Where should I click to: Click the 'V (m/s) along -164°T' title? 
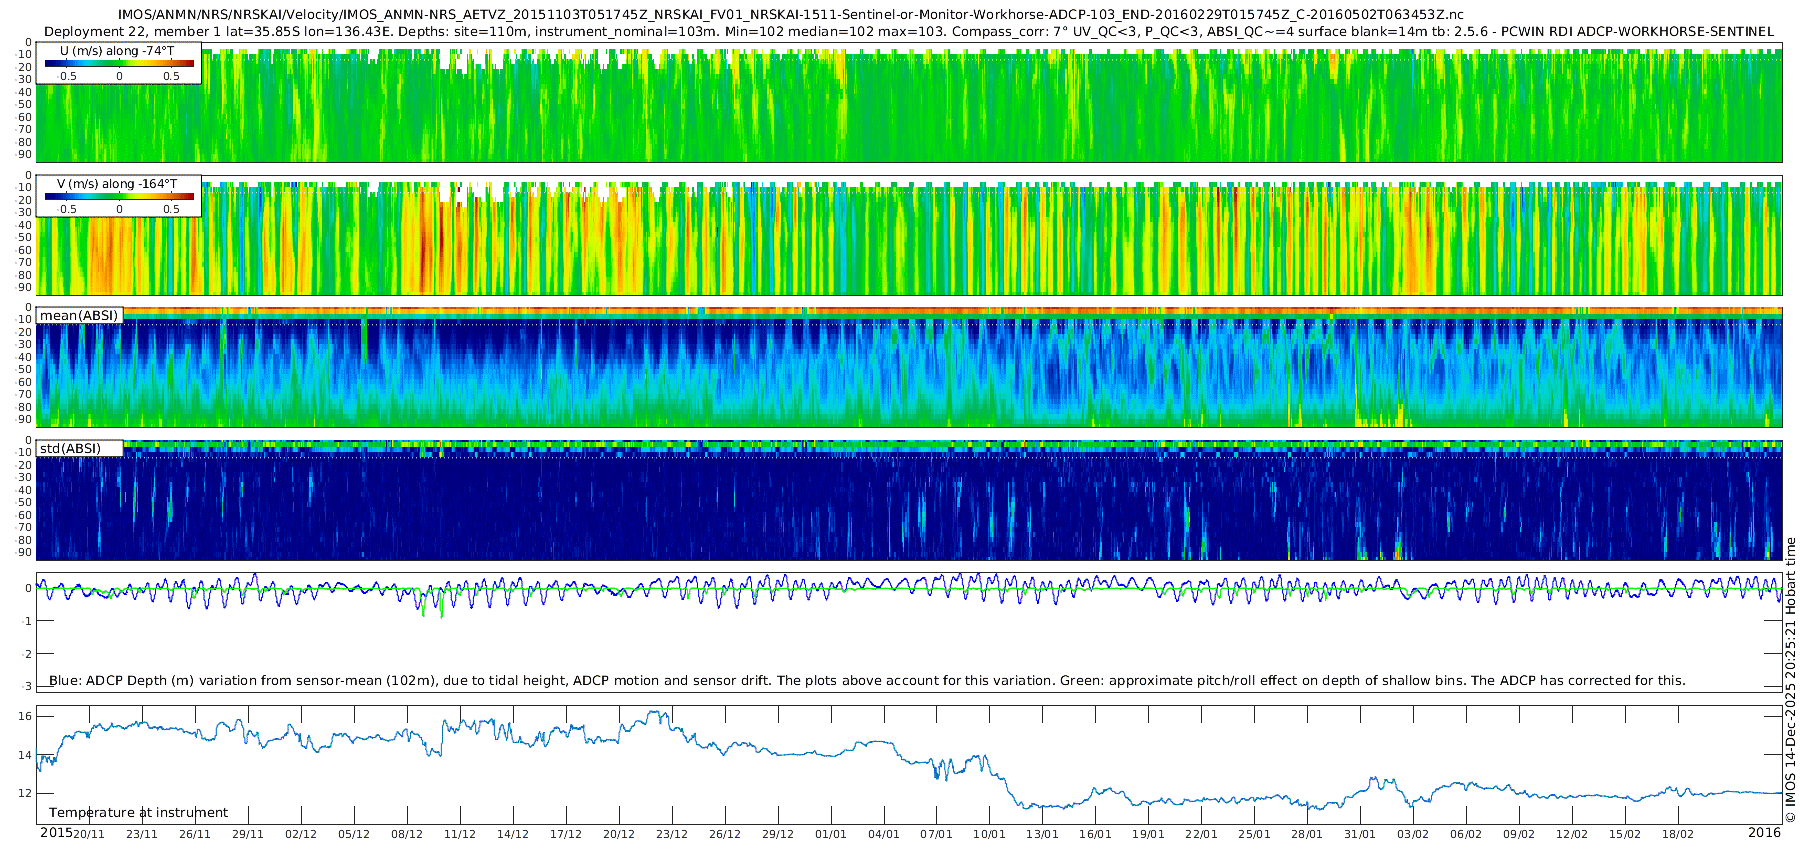[117, 184]
